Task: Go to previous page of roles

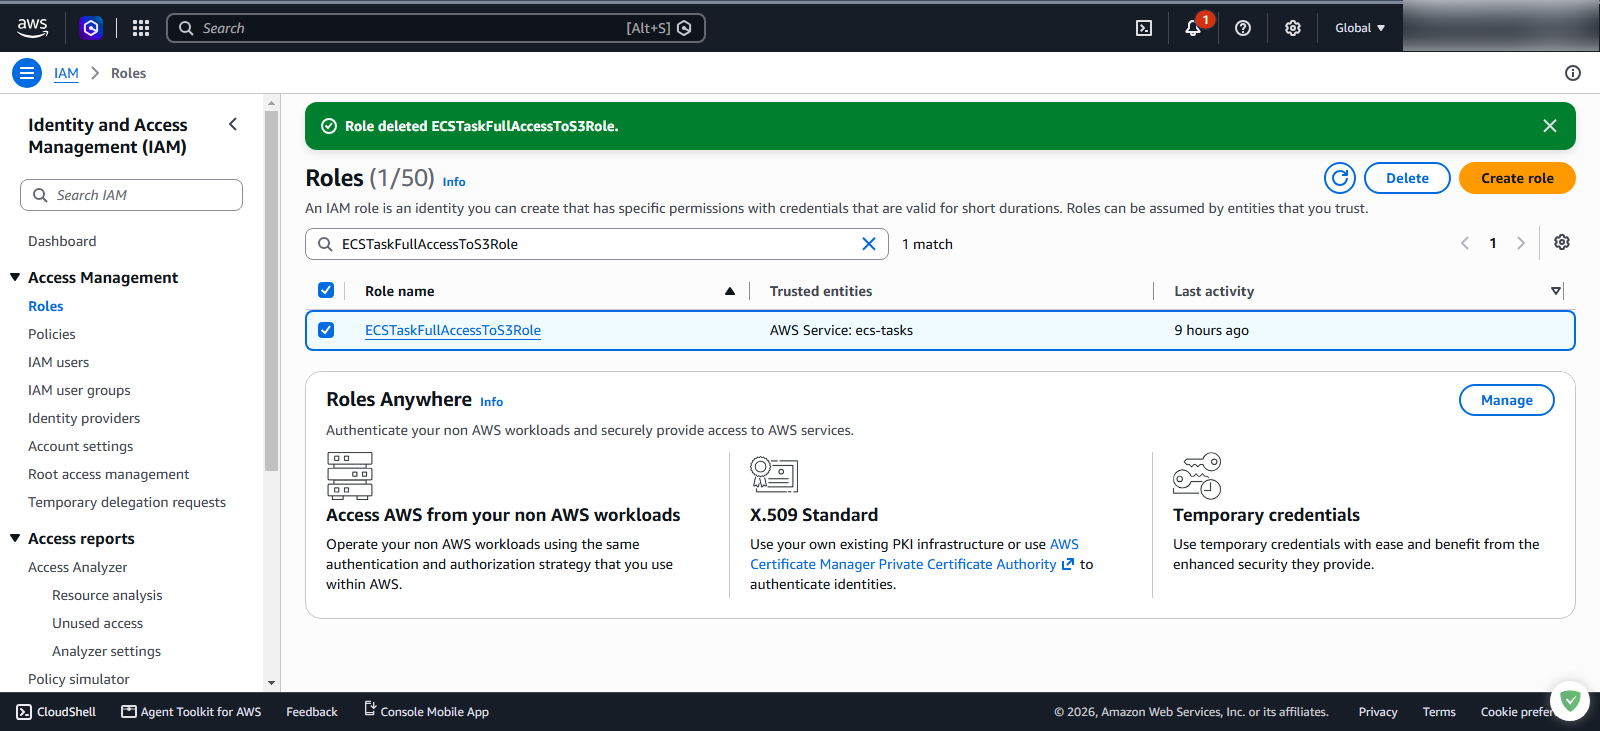Action: [x=1465, y=243]
